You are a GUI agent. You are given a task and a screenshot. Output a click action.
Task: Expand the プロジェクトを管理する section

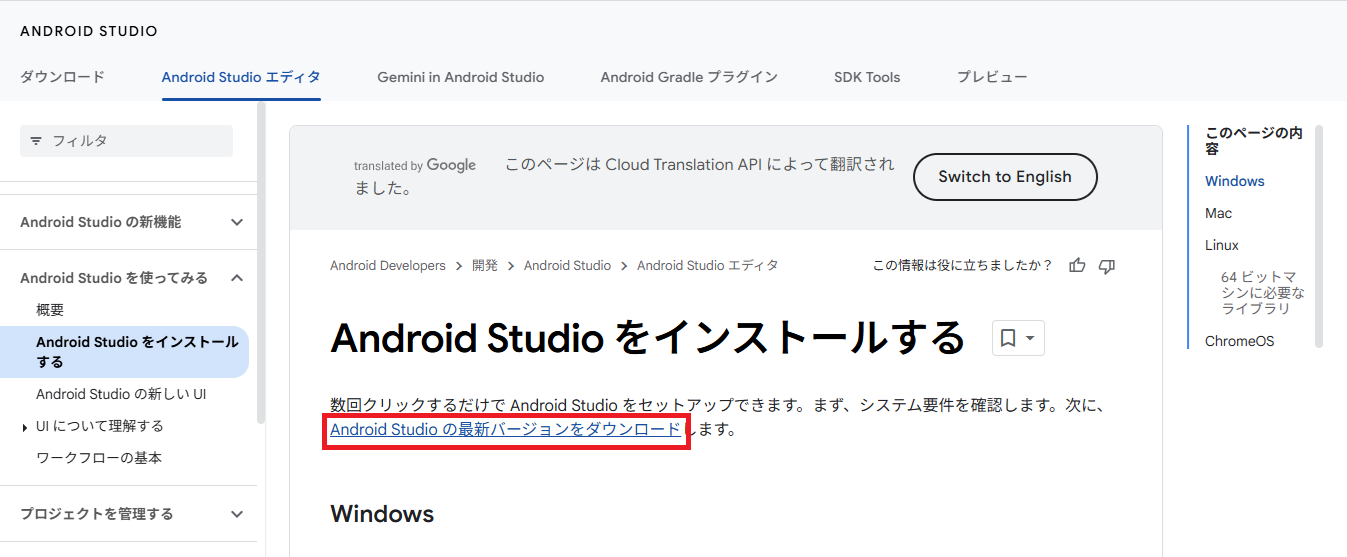(x=237, y=514)
